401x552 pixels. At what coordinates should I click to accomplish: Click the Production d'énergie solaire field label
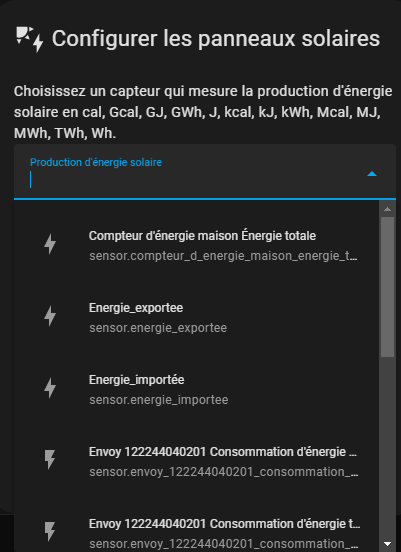(96, 162)
